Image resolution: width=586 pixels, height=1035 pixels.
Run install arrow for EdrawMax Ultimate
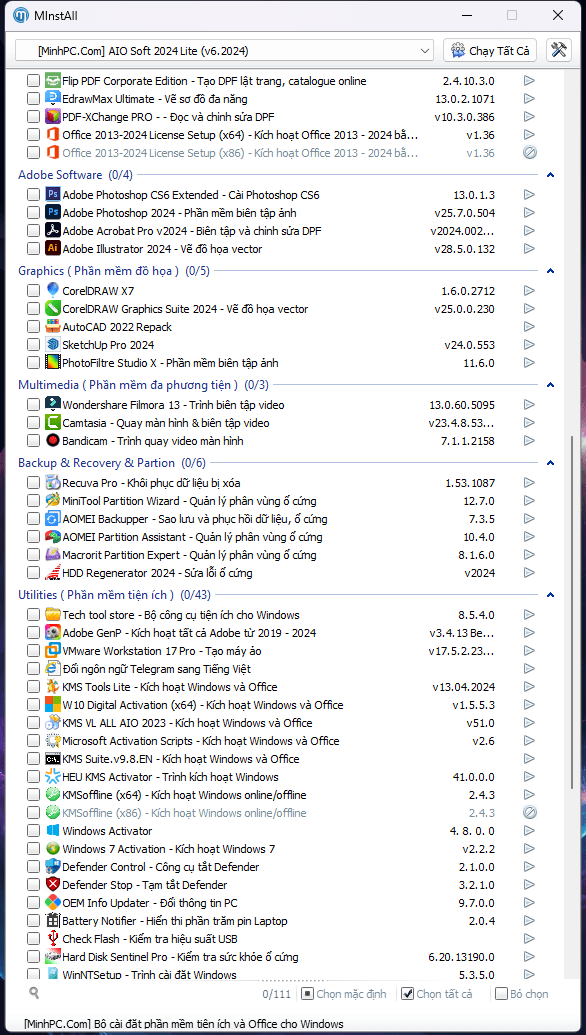529,99
